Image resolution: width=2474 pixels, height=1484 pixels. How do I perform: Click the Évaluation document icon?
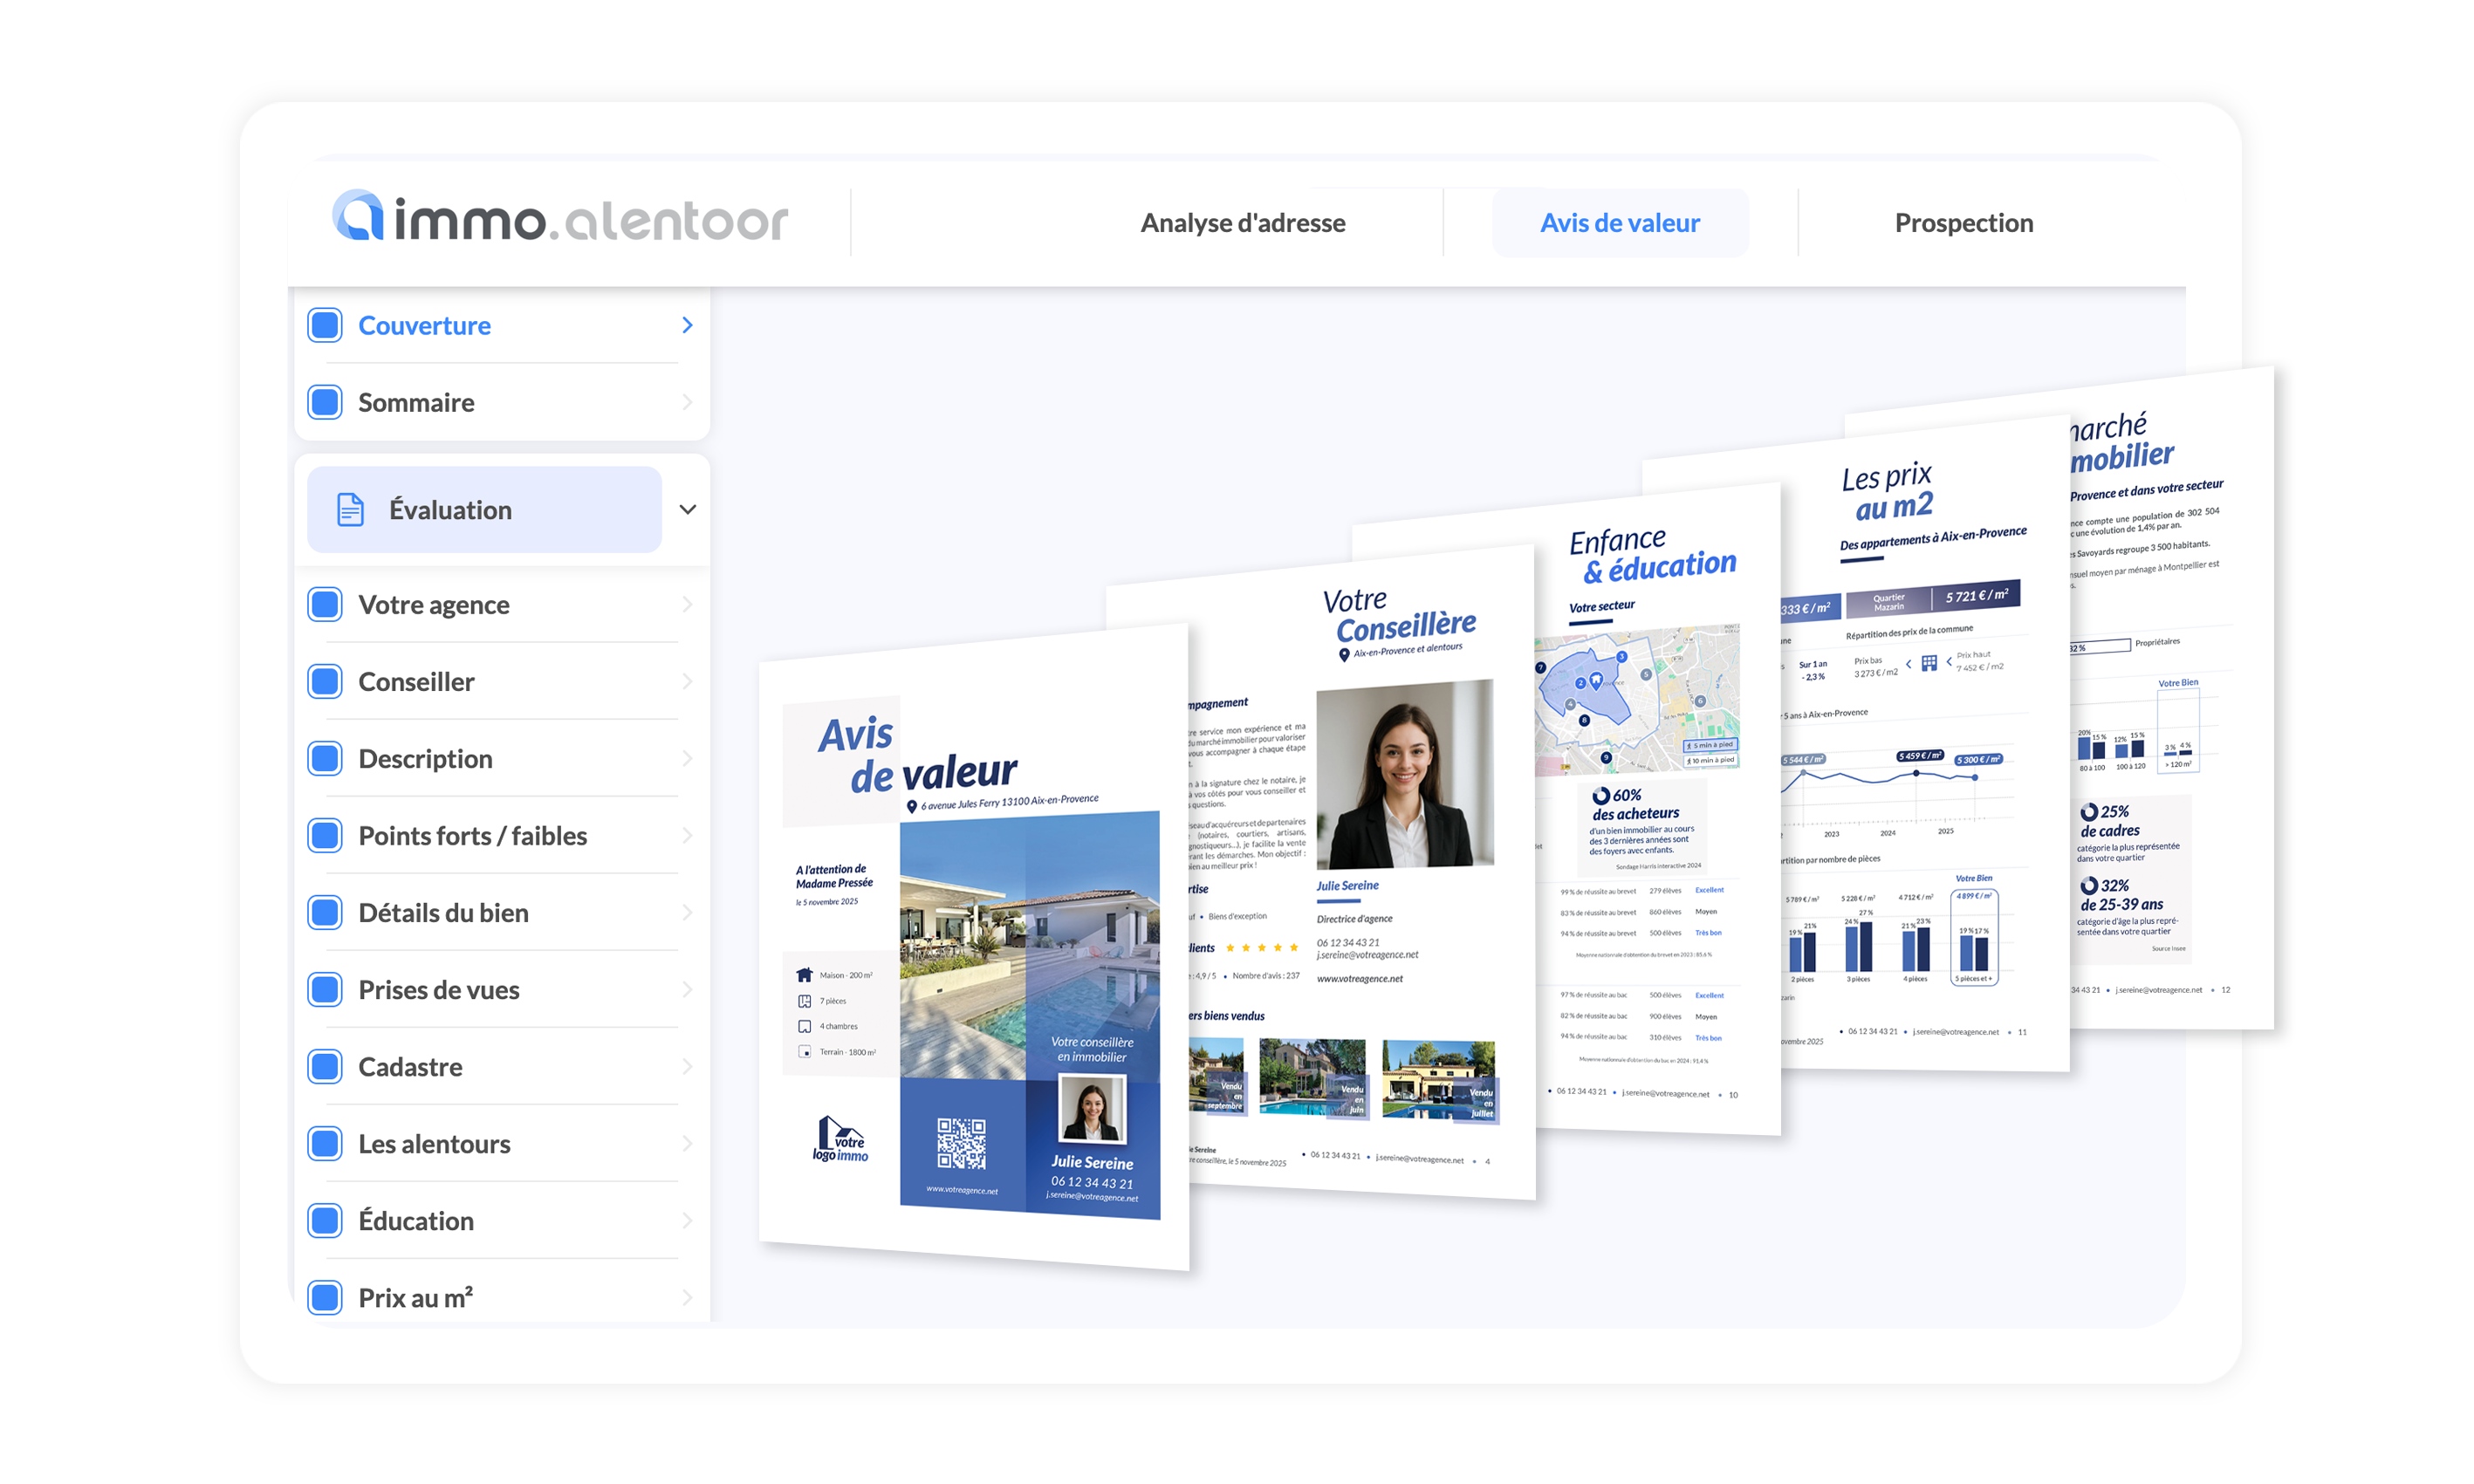(x=350, y=509)
